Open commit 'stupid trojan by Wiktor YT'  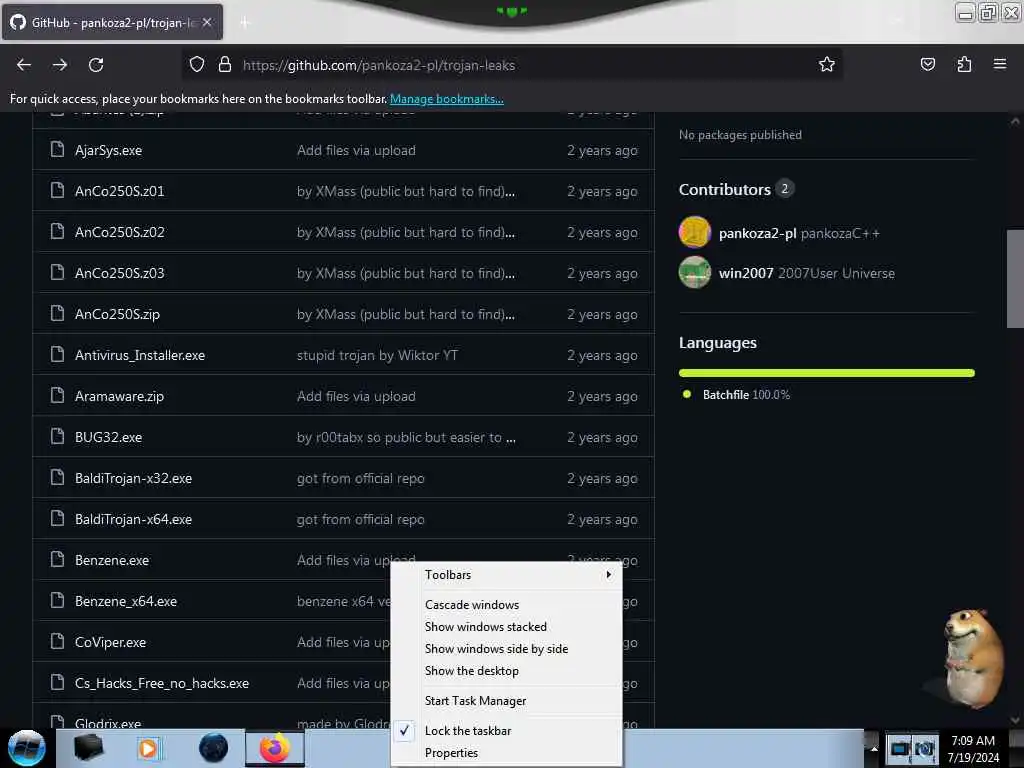(x=377, y=355)
